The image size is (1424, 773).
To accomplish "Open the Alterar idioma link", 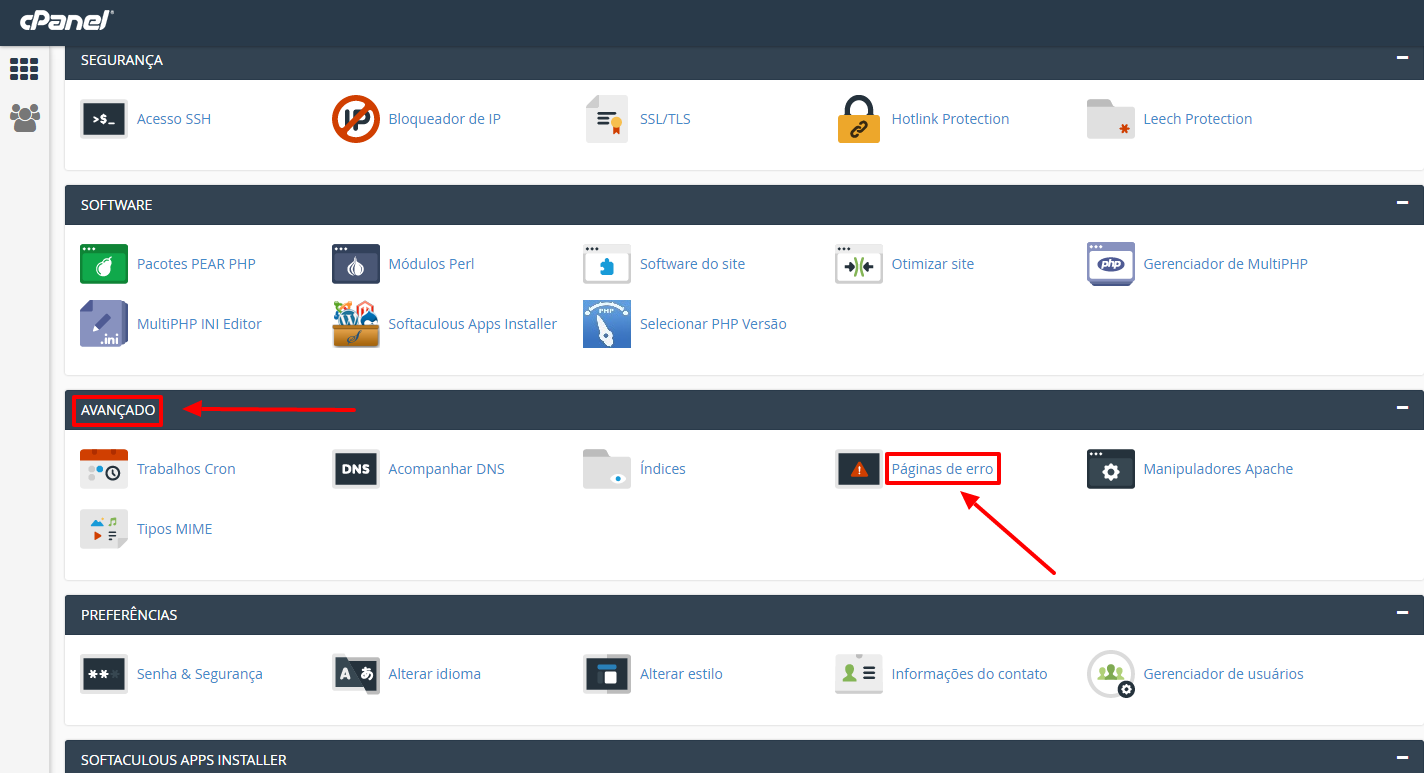I will click(434, 674).
